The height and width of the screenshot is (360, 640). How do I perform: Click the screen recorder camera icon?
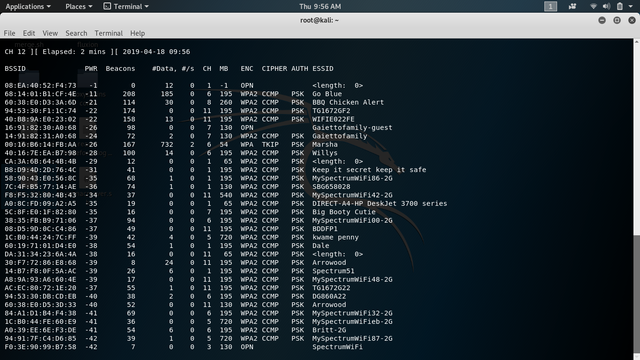[x=572, y=6]
